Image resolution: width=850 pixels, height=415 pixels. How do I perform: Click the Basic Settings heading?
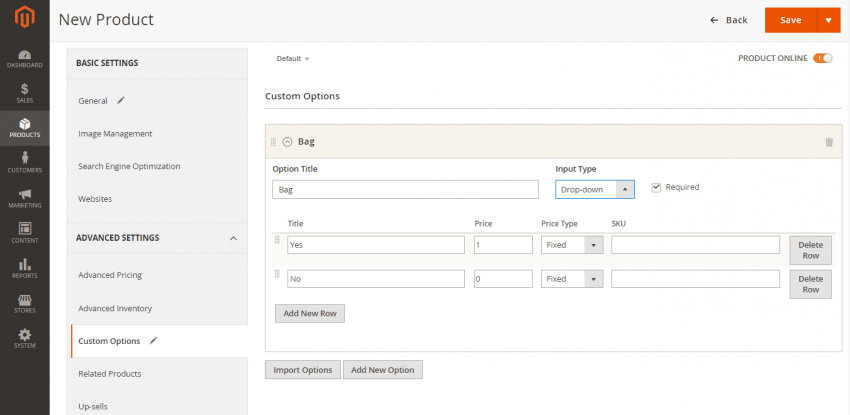click(x=107, y=63)
